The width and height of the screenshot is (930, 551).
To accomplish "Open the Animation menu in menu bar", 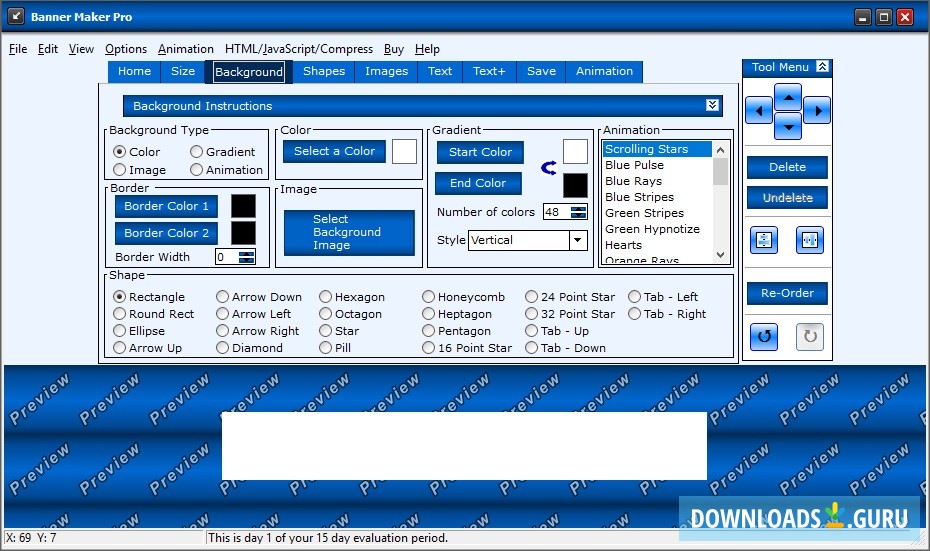I will 186,49.
